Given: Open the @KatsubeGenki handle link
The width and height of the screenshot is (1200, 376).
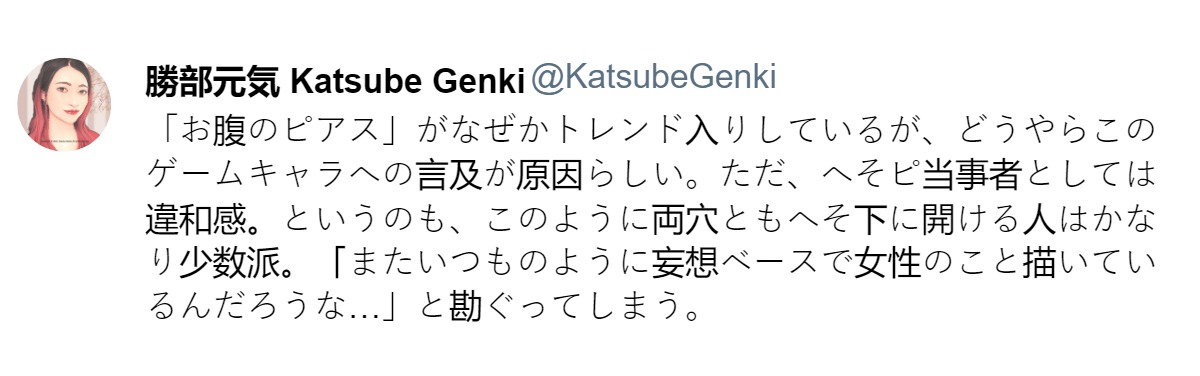Looking at the screenshot, I should coord(652,80).
